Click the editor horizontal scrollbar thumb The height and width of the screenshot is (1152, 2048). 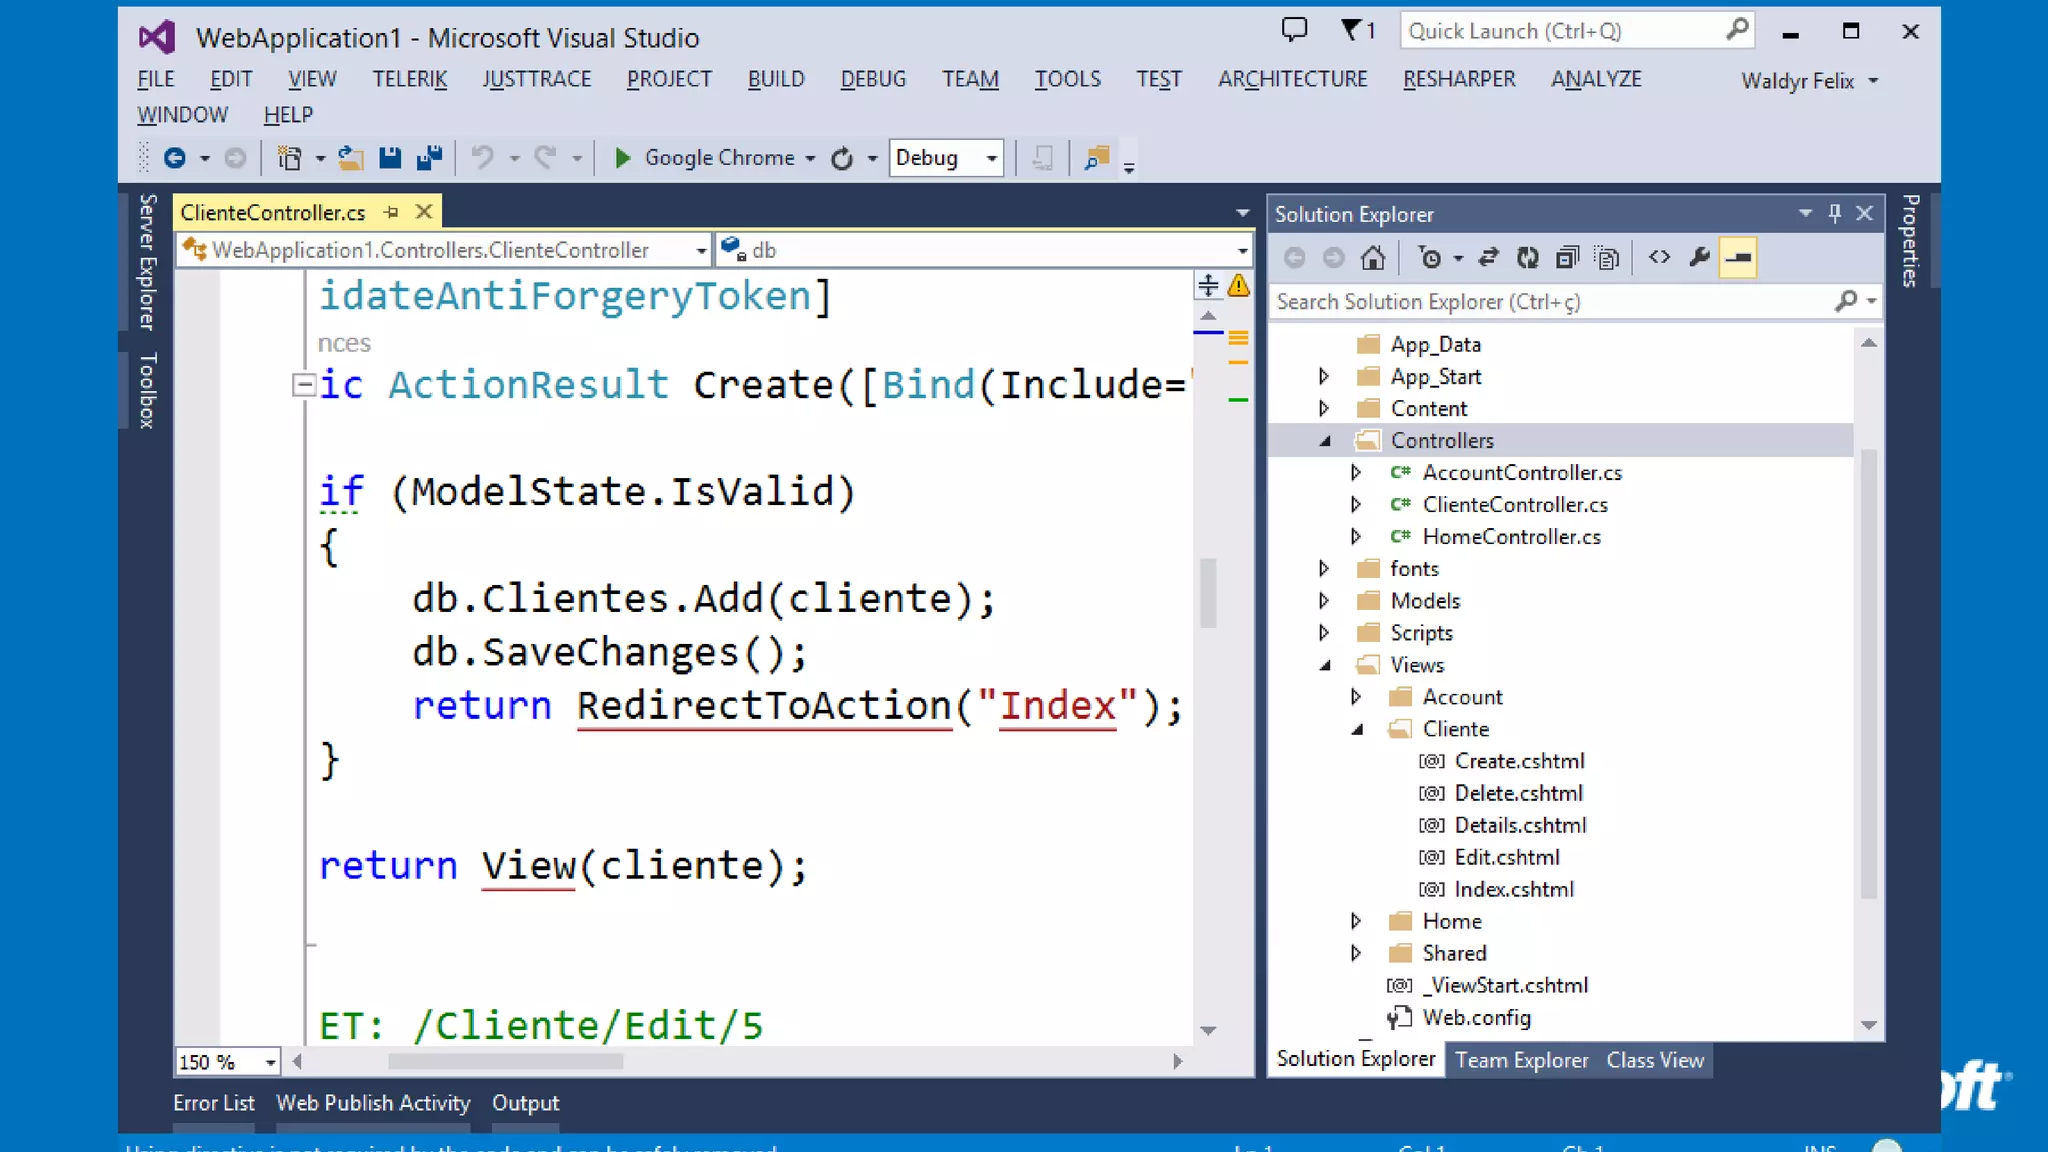[x=505, y=1062]
